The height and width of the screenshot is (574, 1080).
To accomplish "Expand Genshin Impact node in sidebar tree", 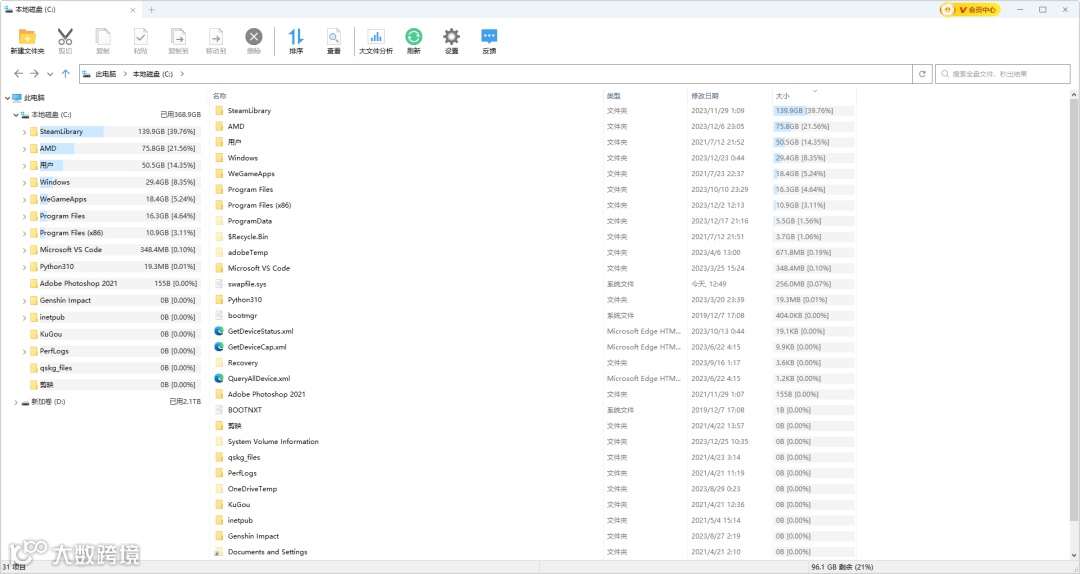I will click(x=24, y=300).
